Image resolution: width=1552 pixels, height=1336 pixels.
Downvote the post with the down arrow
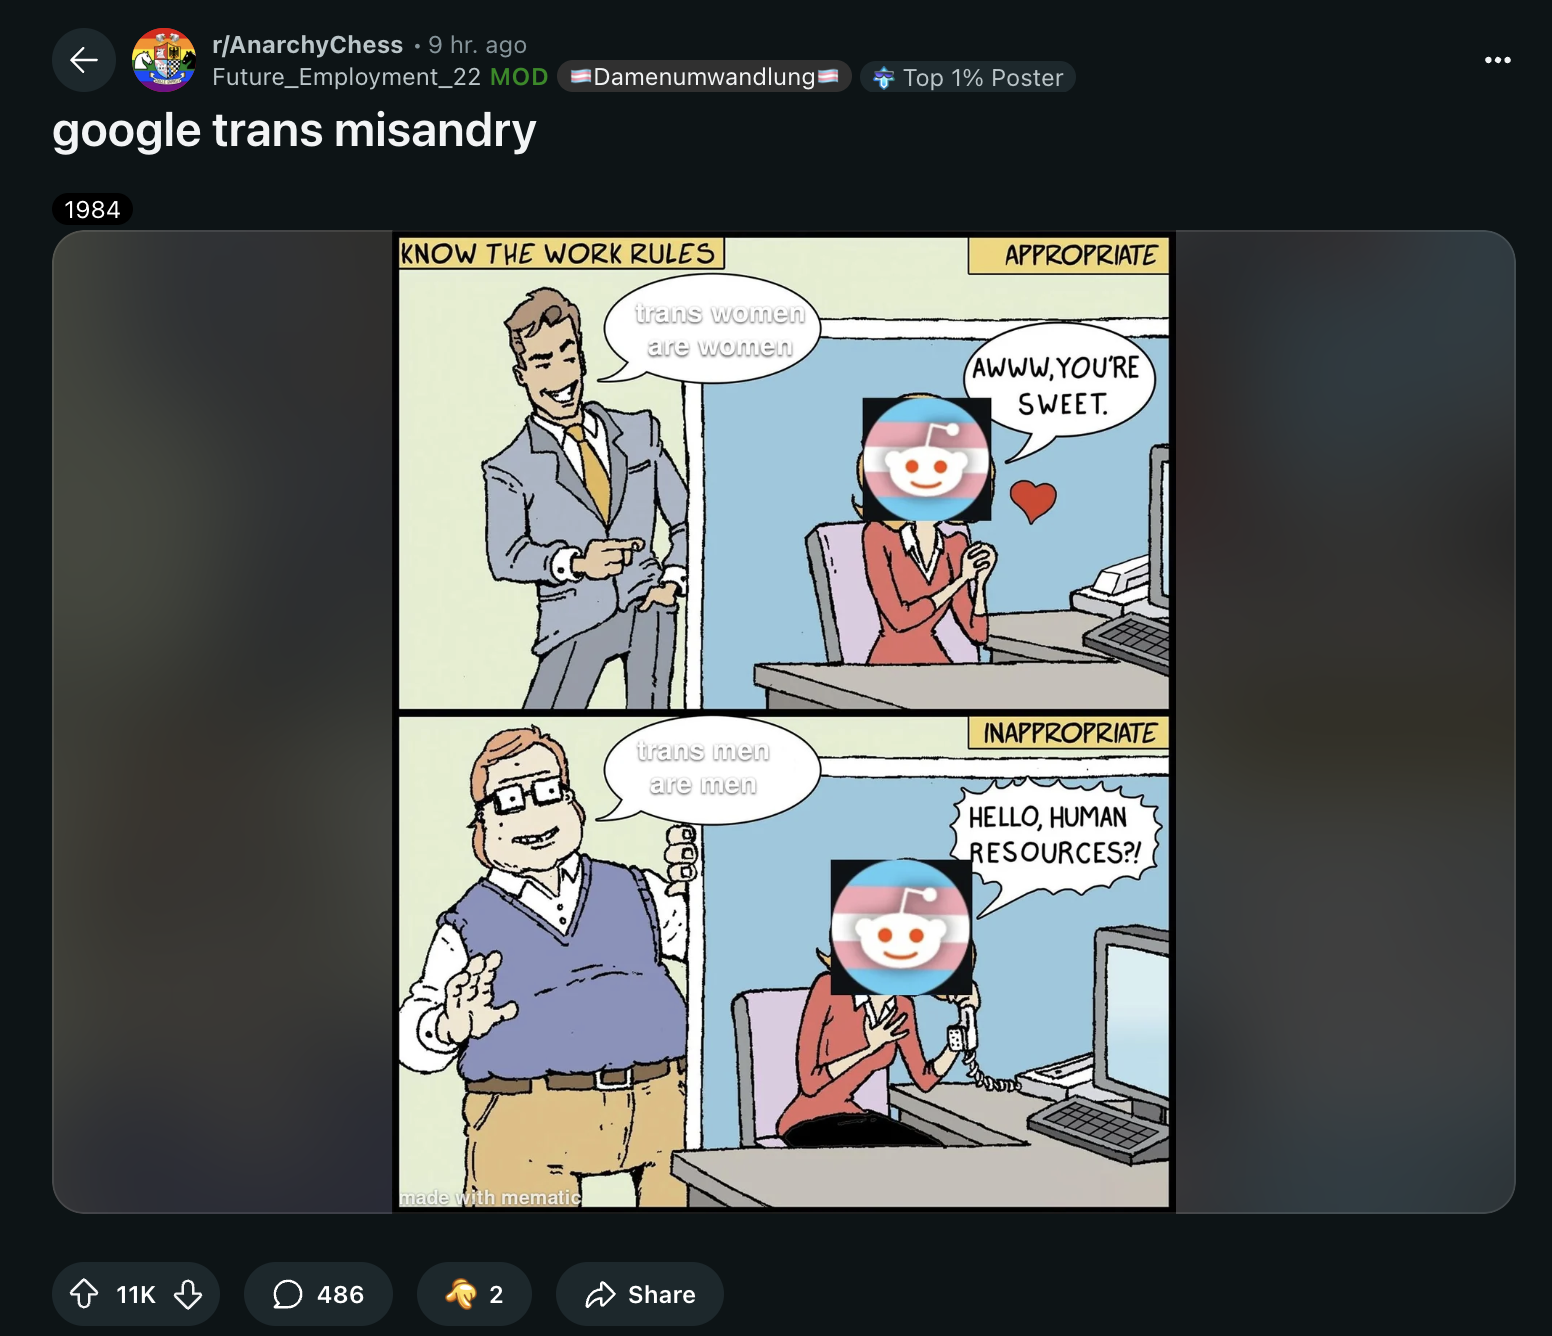point(188,1294)
